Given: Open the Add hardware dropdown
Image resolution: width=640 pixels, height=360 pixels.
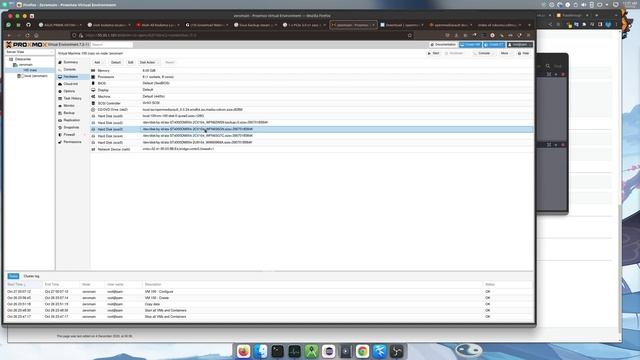Looking at the screenshot, I should click(98, 62).
